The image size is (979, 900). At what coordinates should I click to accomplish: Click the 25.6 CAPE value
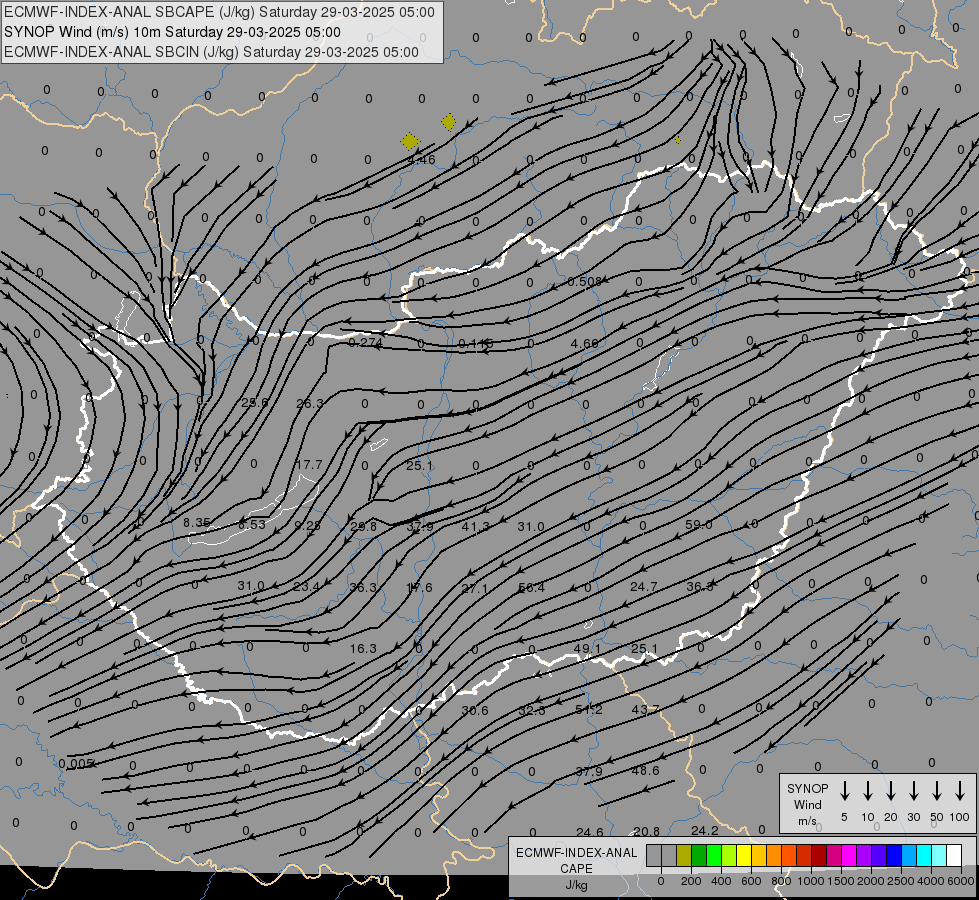click(x=255, y=403)
